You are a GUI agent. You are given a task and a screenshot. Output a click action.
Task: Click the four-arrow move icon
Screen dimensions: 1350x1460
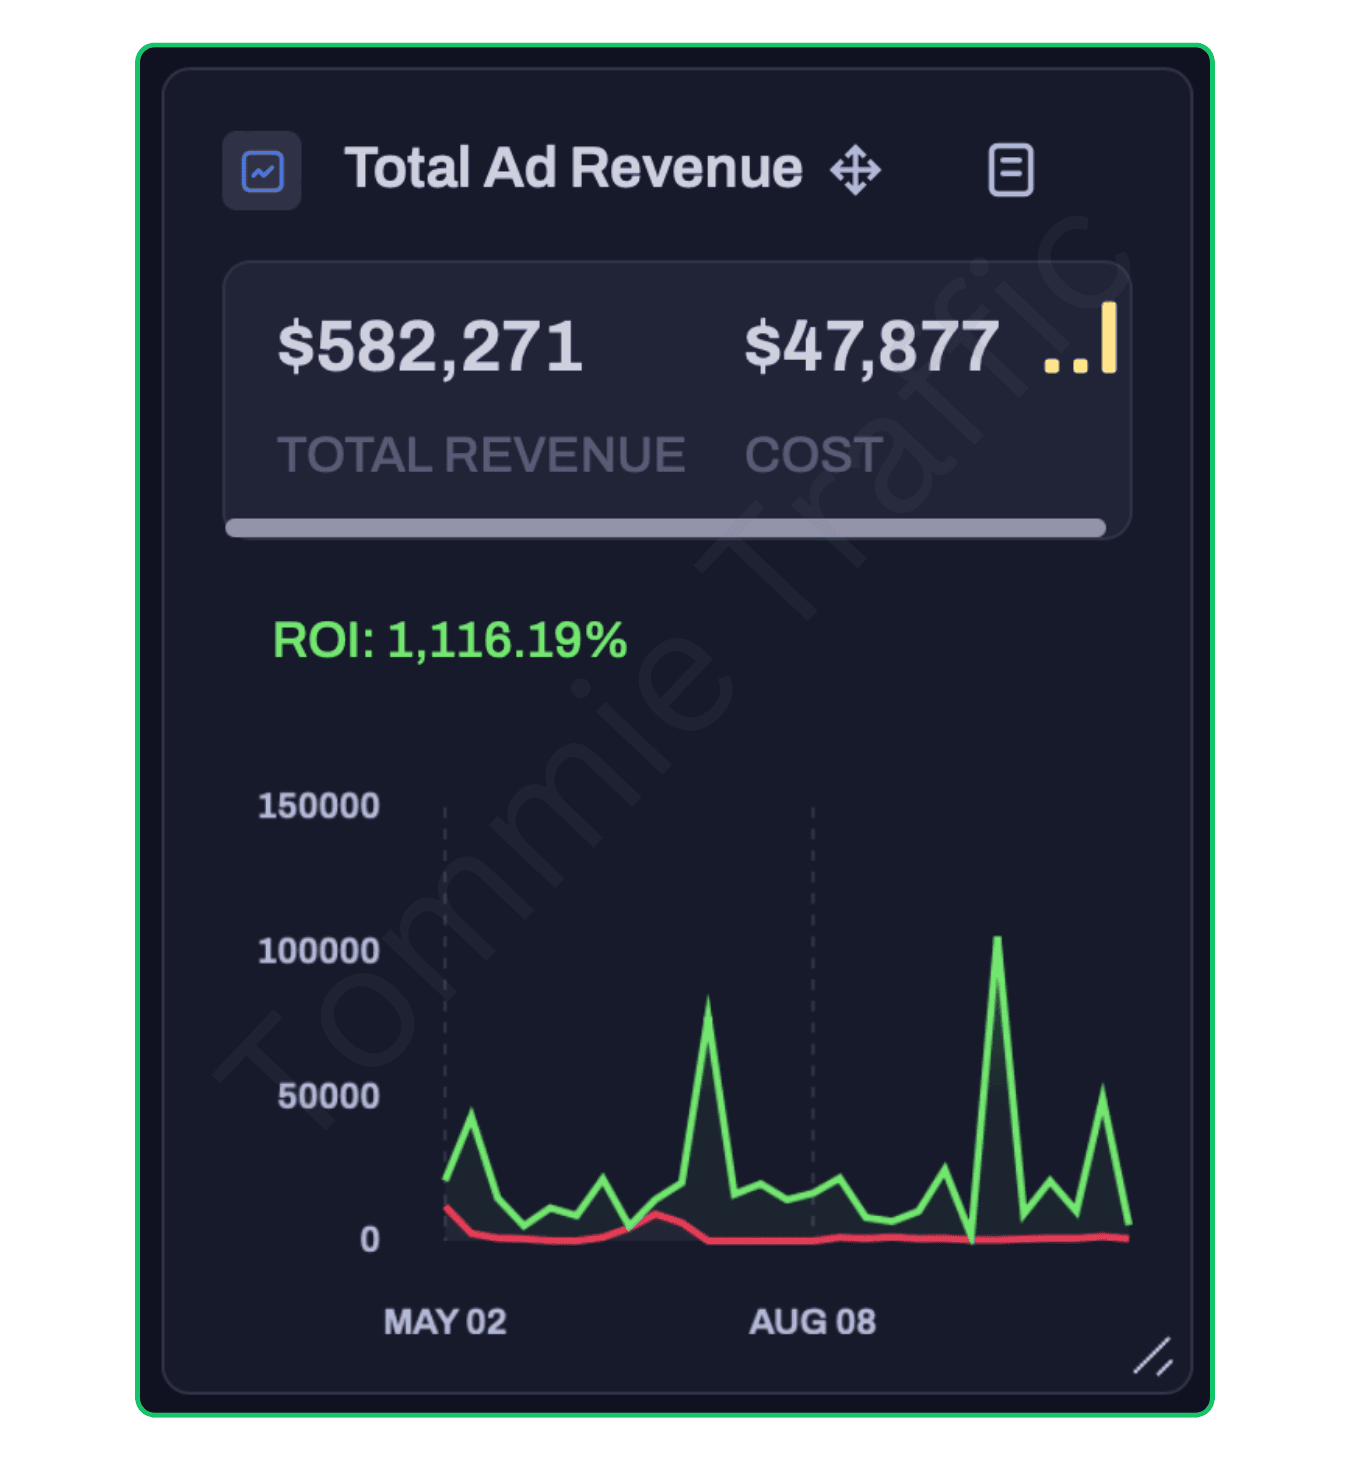[855, 170]
